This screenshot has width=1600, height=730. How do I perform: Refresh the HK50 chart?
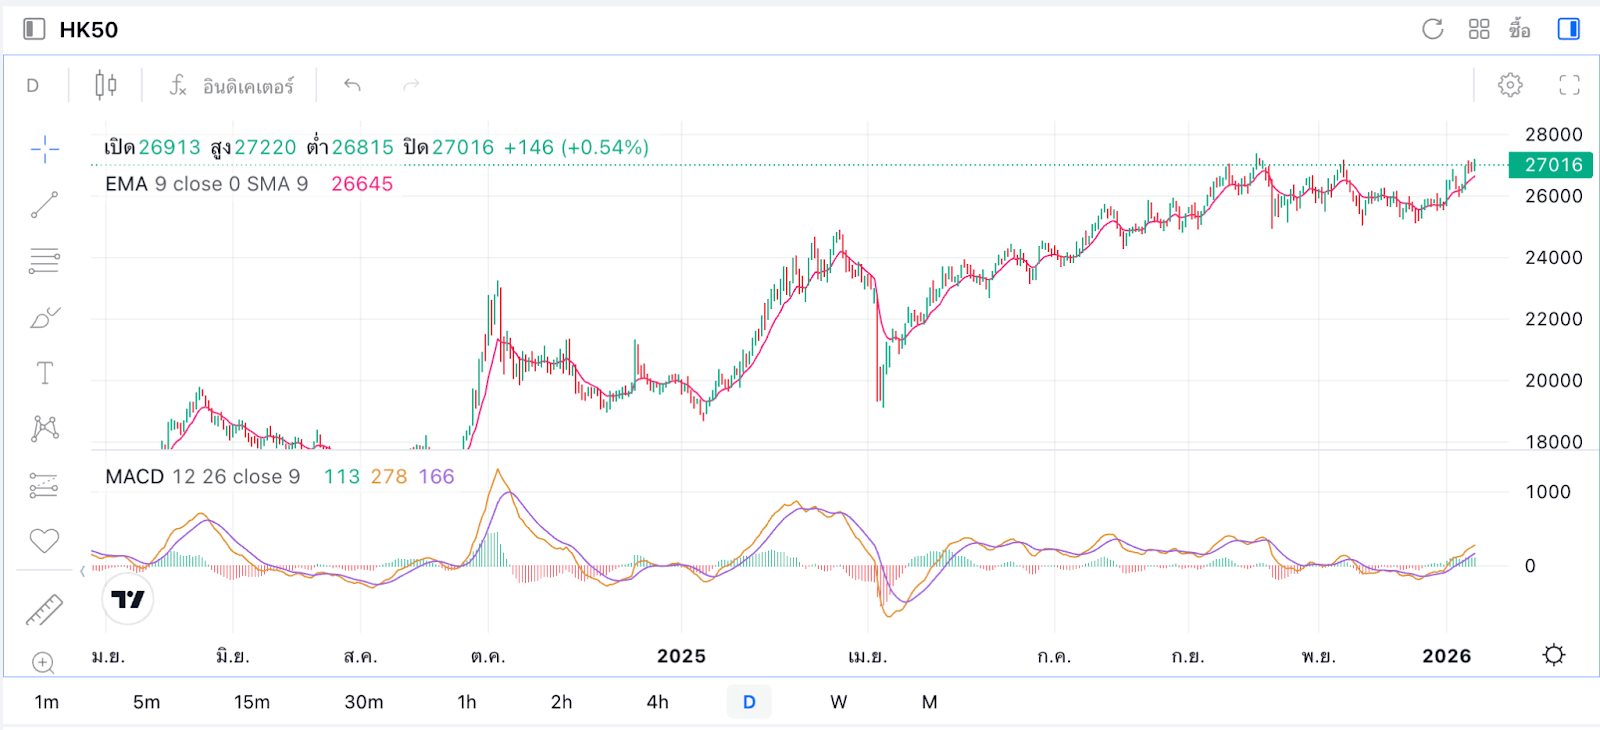point(1432,29)
